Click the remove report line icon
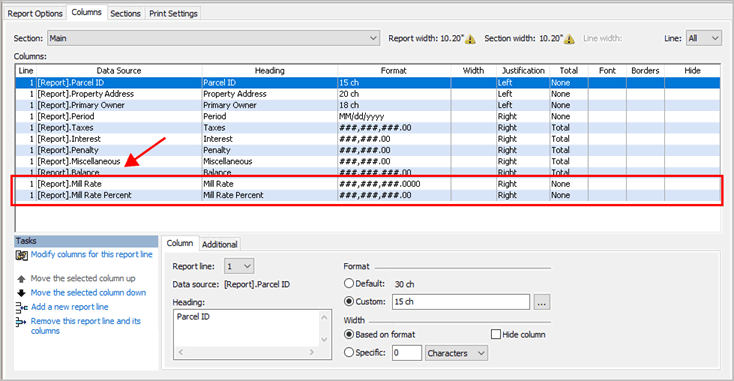Screen dimensions: 734x381 21,322
